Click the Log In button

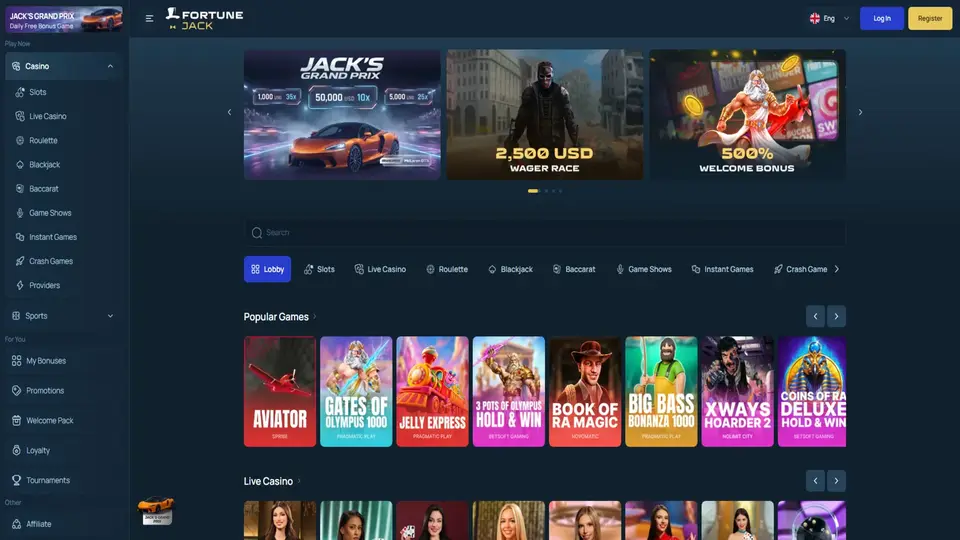click(x=882, y=18)
